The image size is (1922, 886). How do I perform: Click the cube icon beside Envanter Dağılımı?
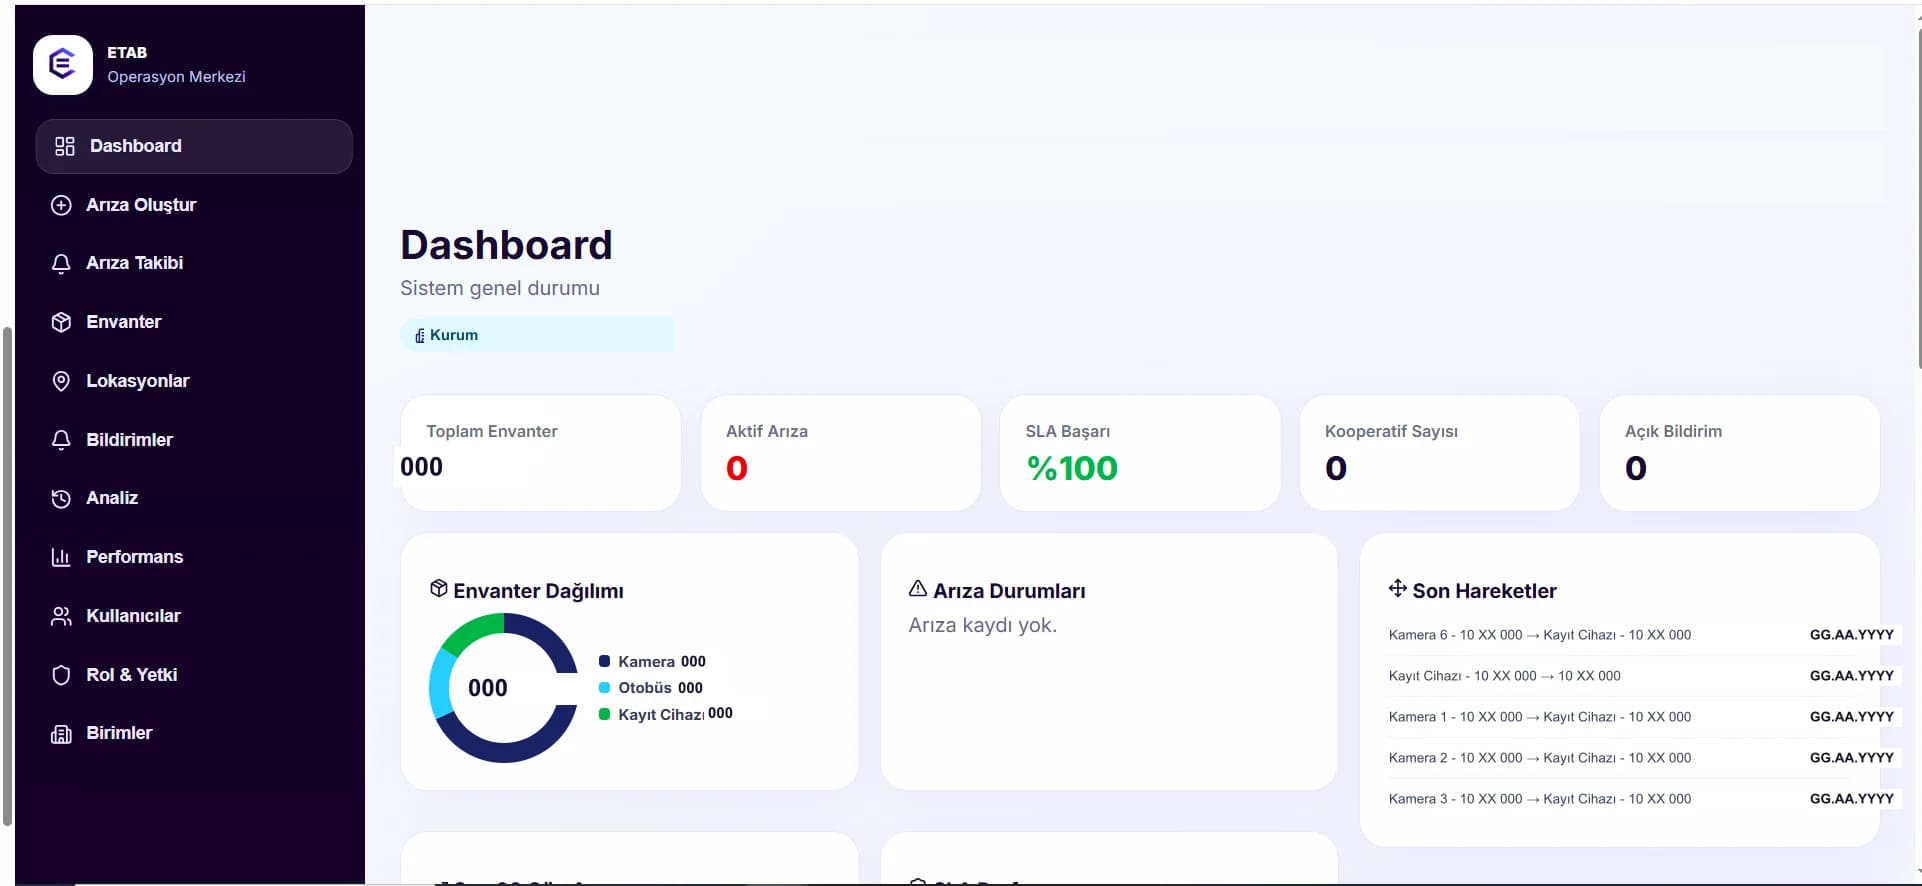click(x=438, y=588)
